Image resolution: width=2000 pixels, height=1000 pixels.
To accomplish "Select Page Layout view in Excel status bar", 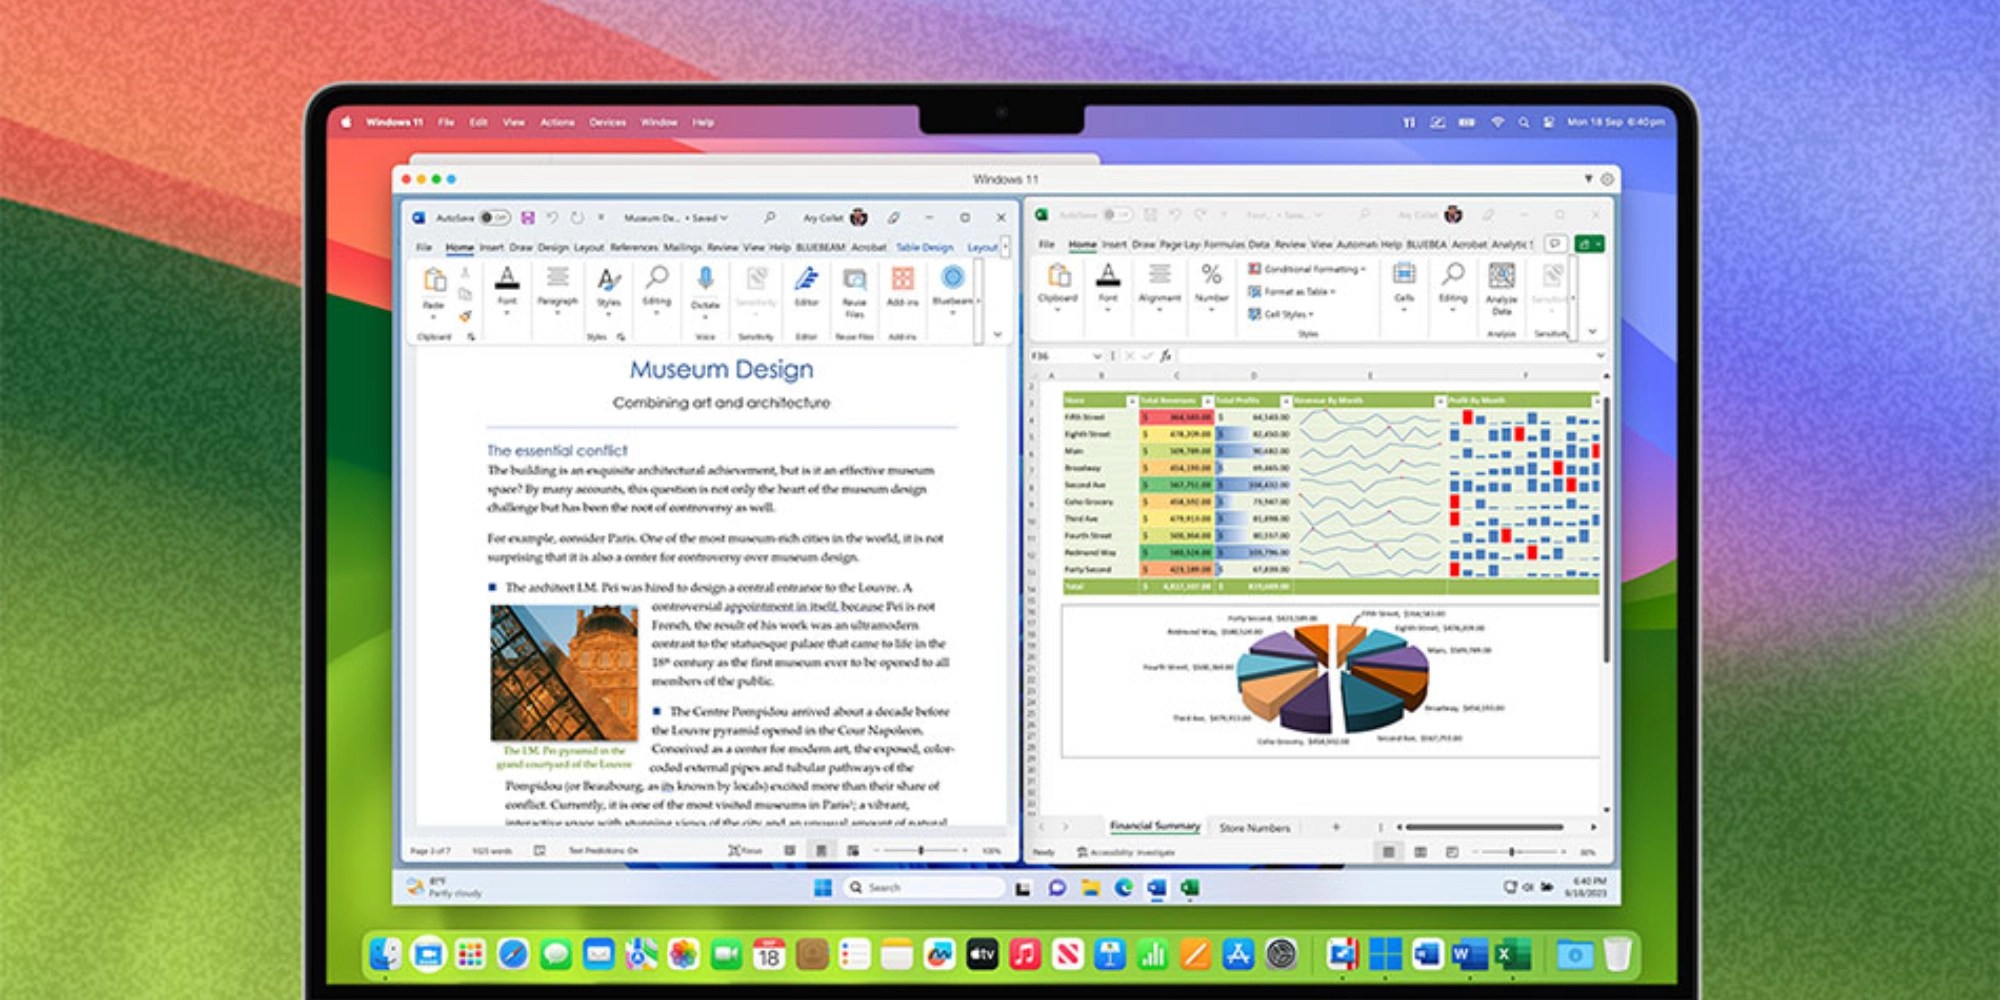I will click(x=1420, y=852).
